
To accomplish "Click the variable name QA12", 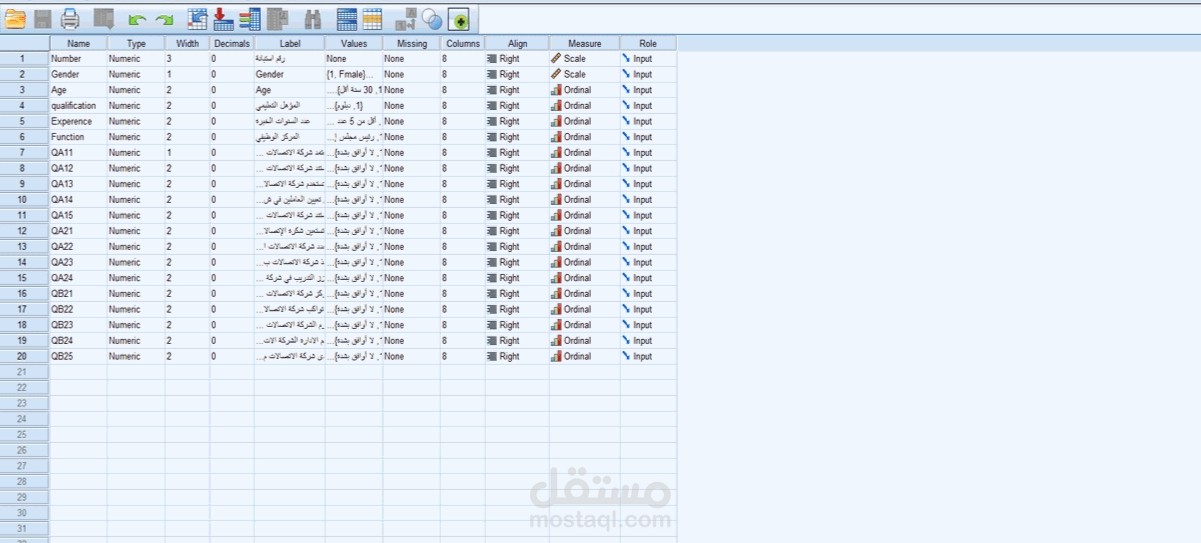I will 62,168.
